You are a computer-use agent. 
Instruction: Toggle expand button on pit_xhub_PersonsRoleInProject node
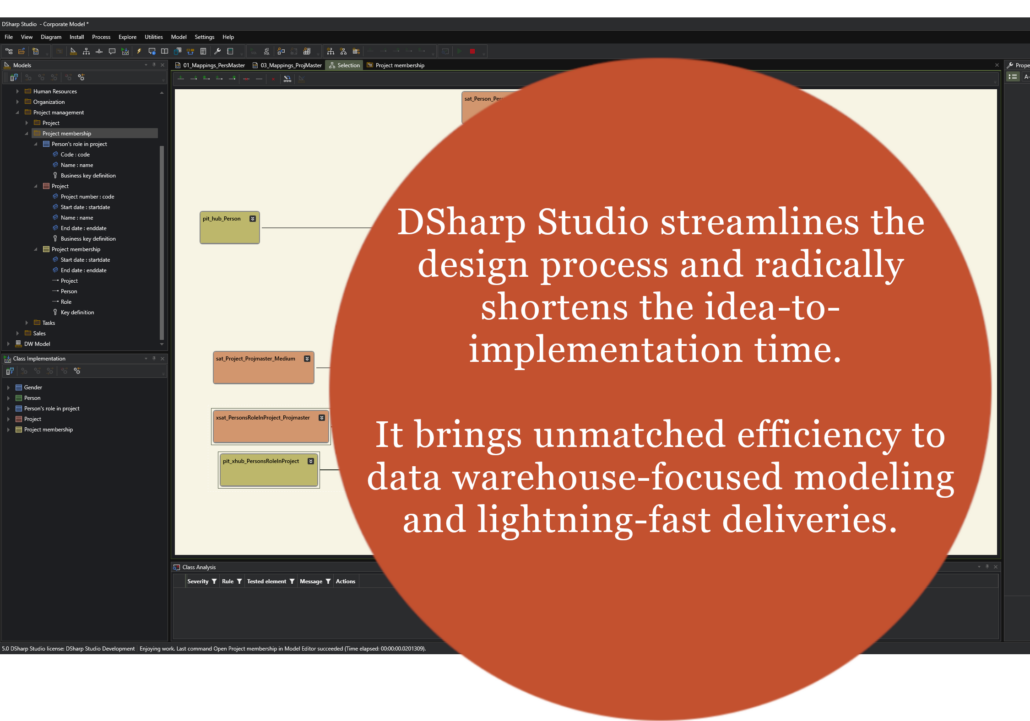point(310,461)
